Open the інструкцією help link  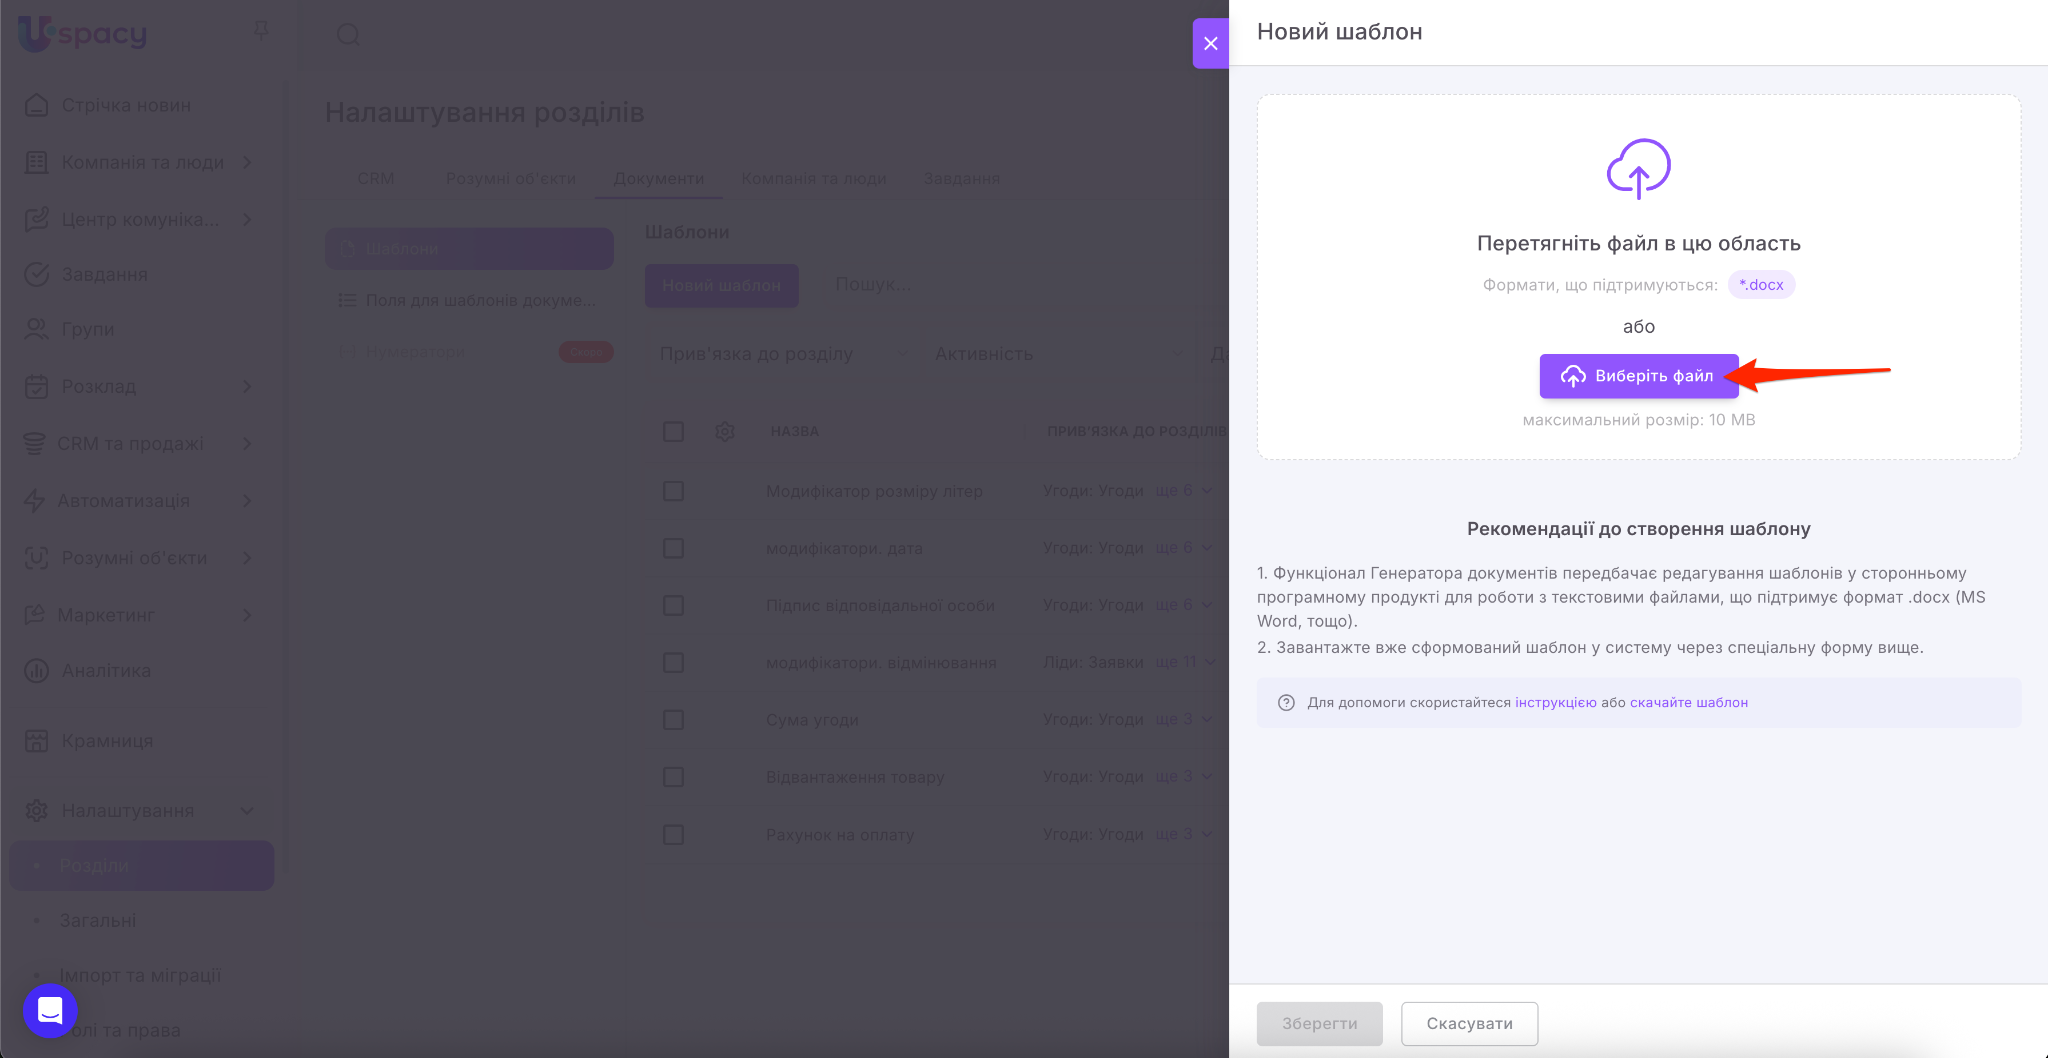coord(1555,703)
